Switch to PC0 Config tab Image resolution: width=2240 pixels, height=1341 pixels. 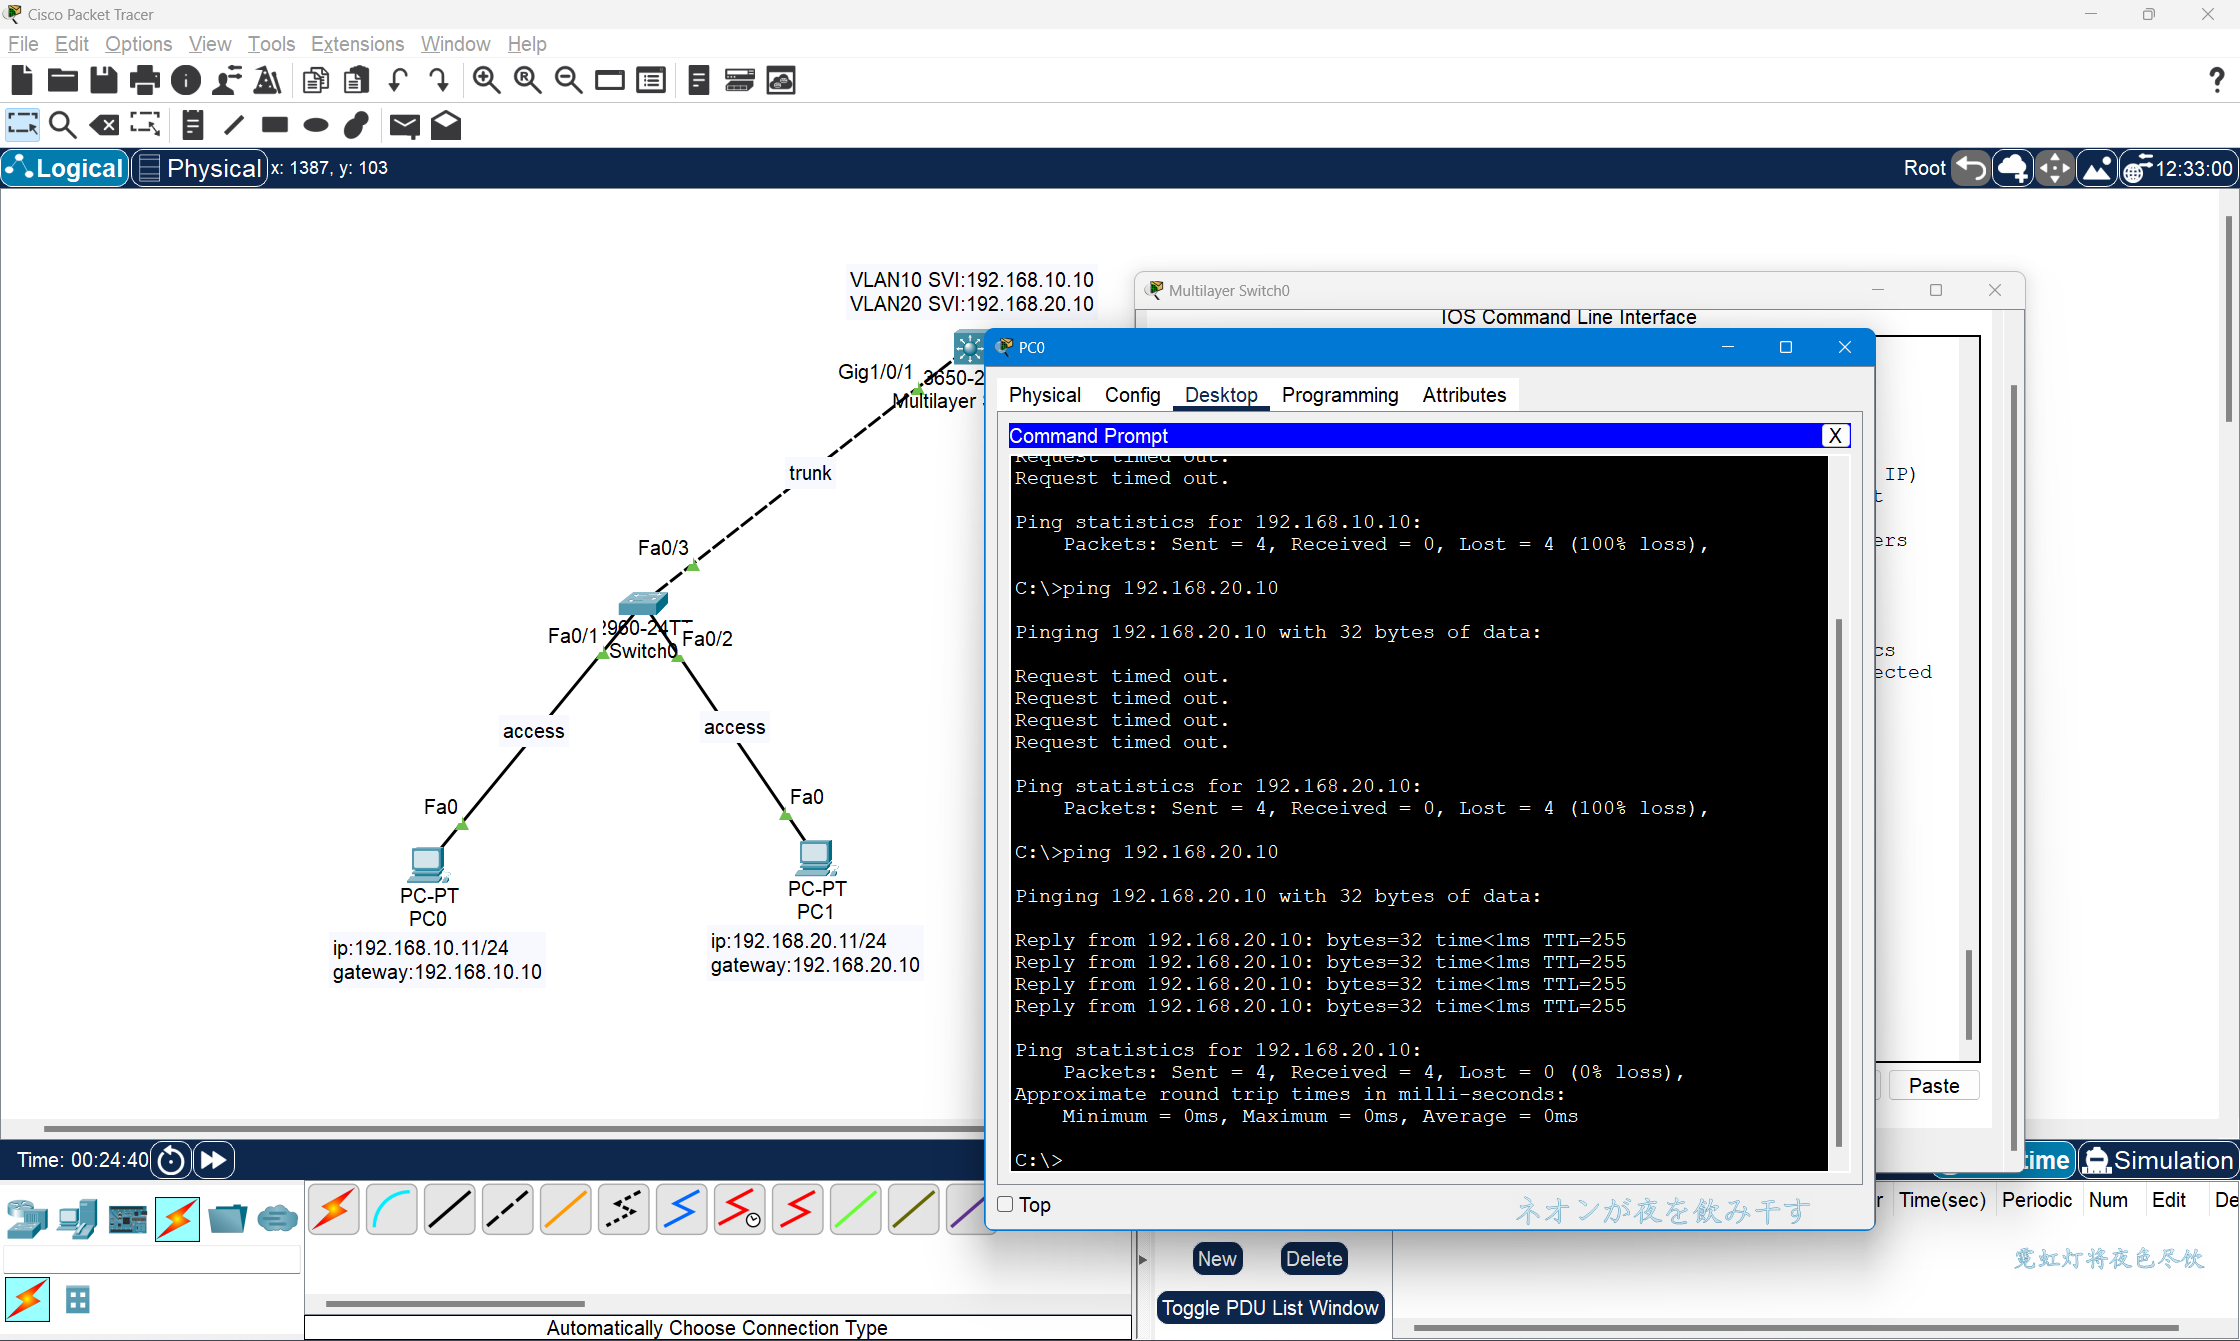pos(1132,395)
